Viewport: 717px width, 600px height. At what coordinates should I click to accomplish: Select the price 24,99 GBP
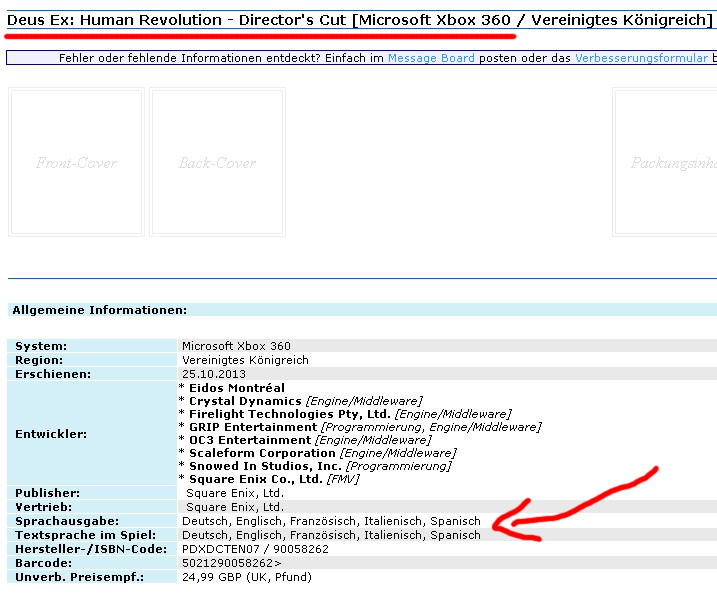212,577
